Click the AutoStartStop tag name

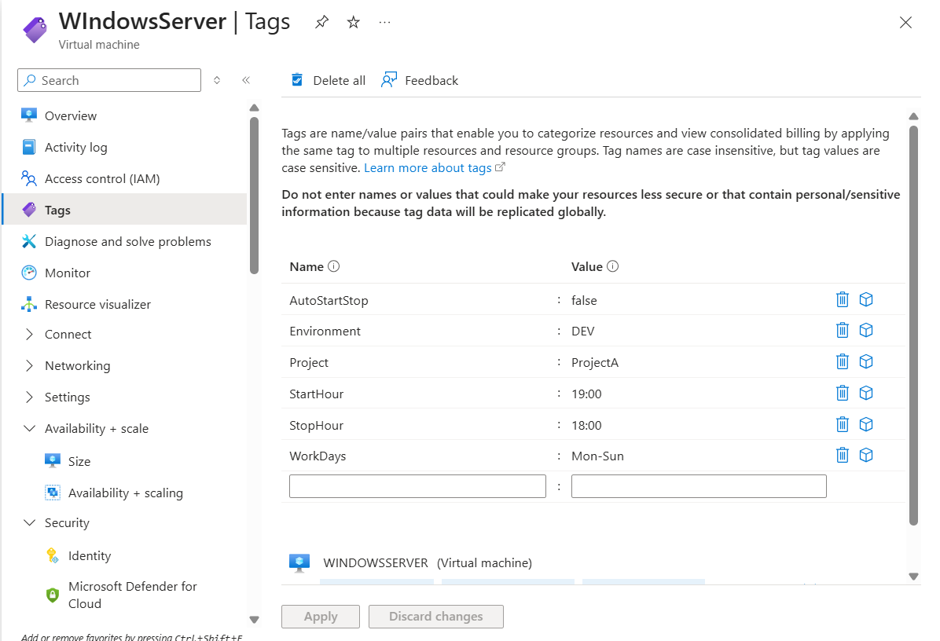(x=329, y=300)
